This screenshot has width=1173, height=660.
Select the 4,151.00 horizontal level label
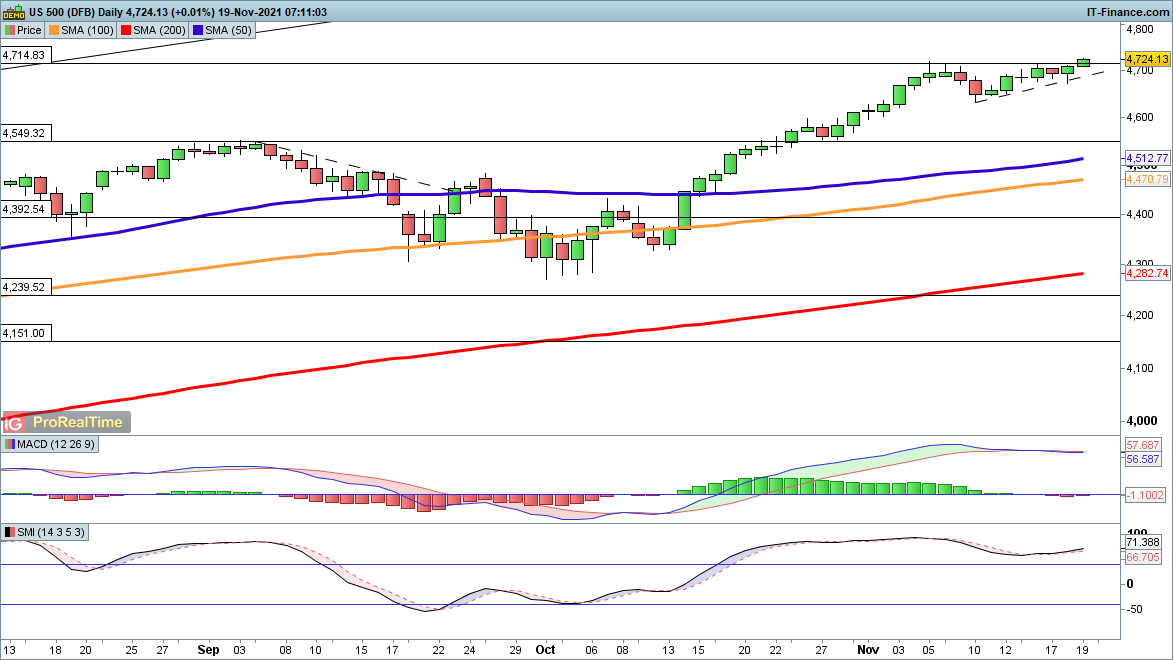(24, 332)
